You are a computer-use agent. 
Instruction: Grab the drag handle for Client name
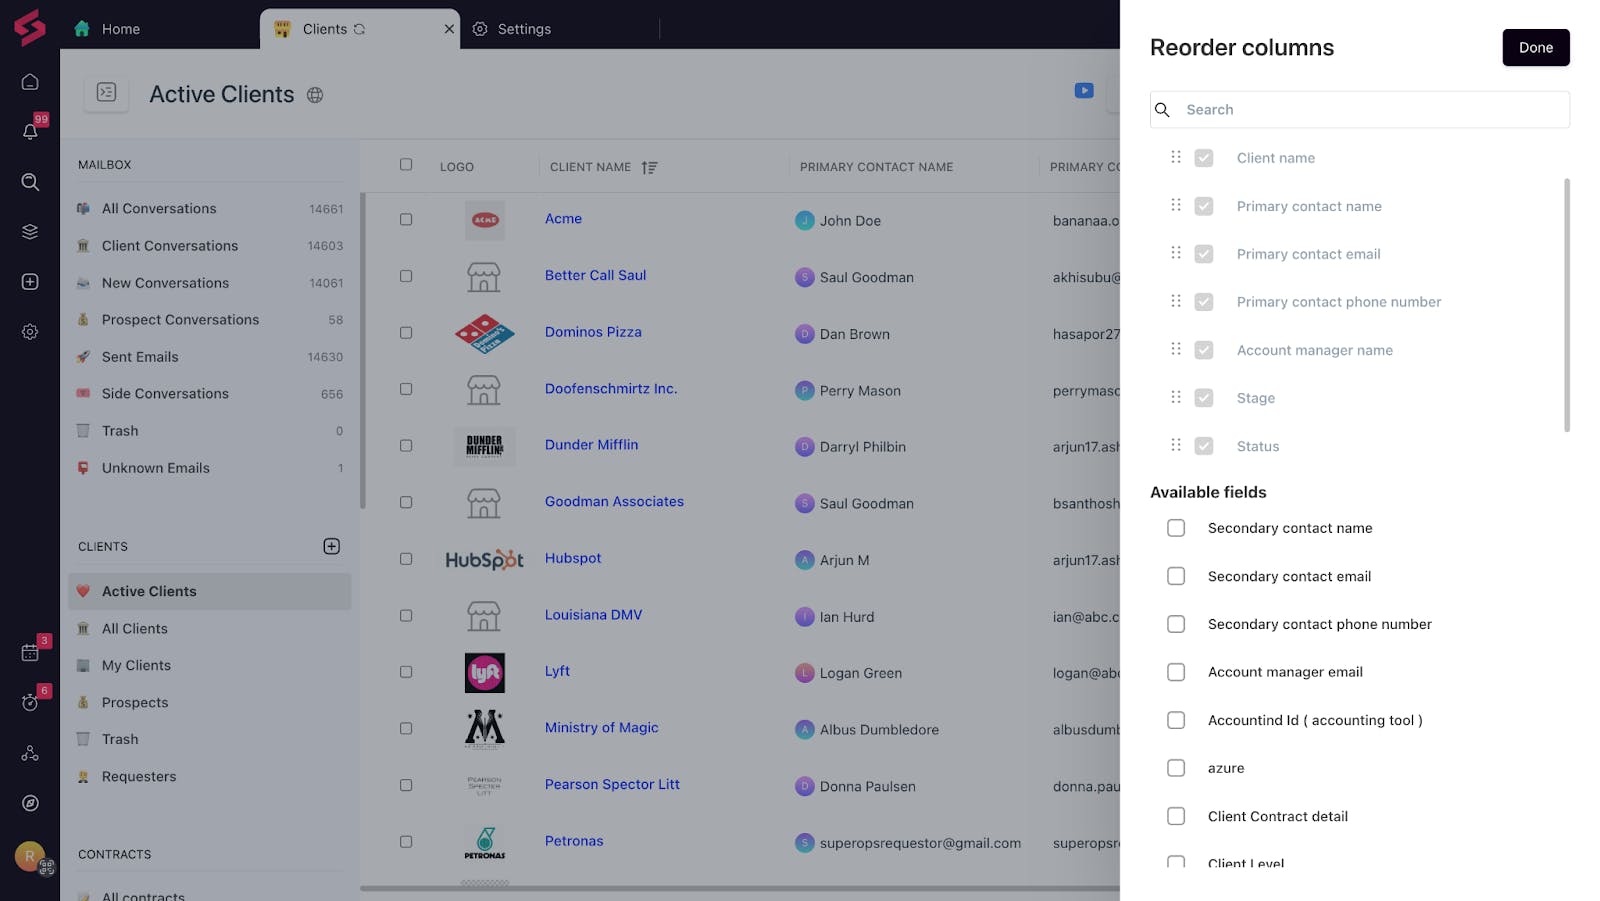(1176, 157)
